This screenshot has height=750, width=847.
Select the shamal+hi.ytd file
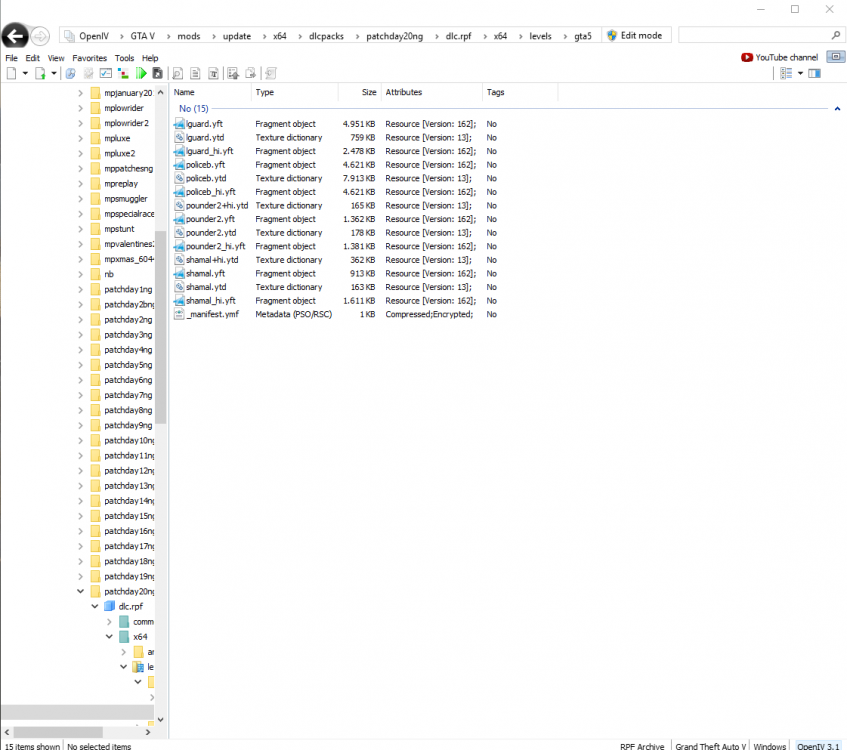pos(212,260)
